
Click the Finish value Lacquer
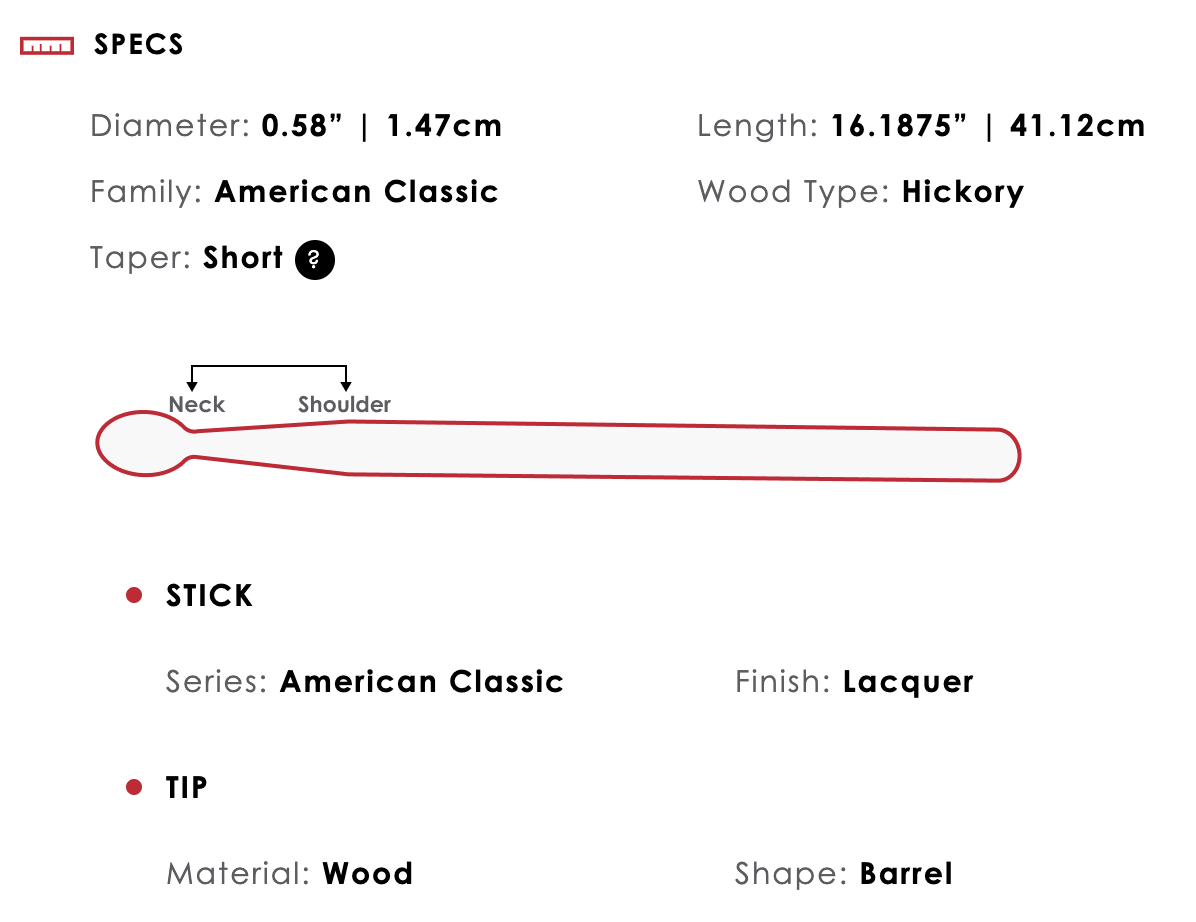pos(908,682)
